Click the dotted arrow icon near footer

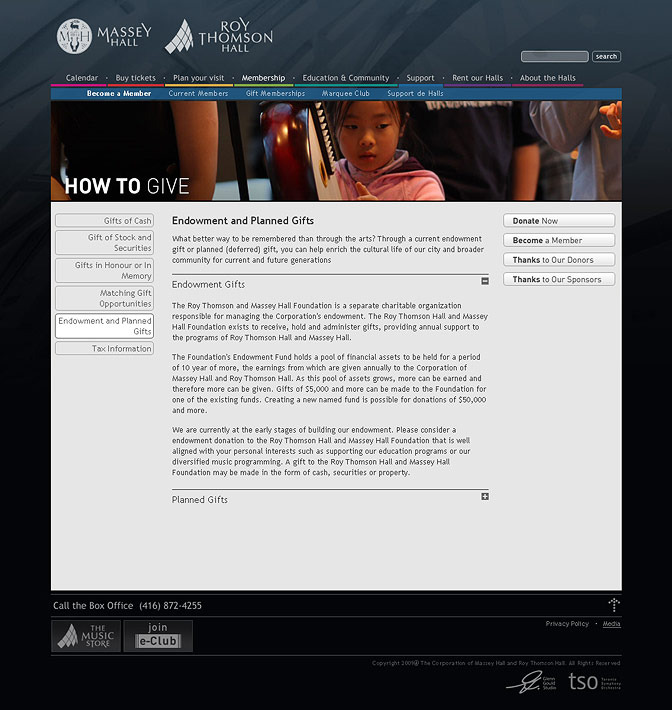click(613, 605)
